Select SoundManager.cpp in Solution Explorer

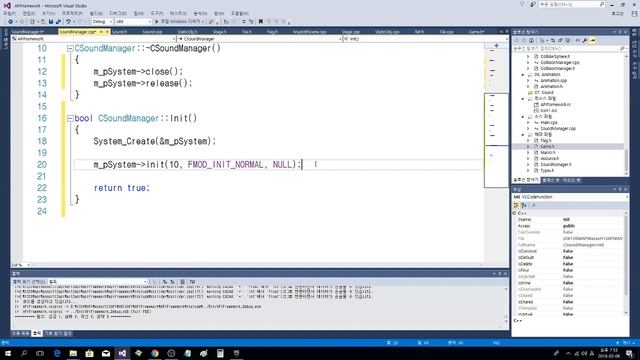(x=558, y=129)
